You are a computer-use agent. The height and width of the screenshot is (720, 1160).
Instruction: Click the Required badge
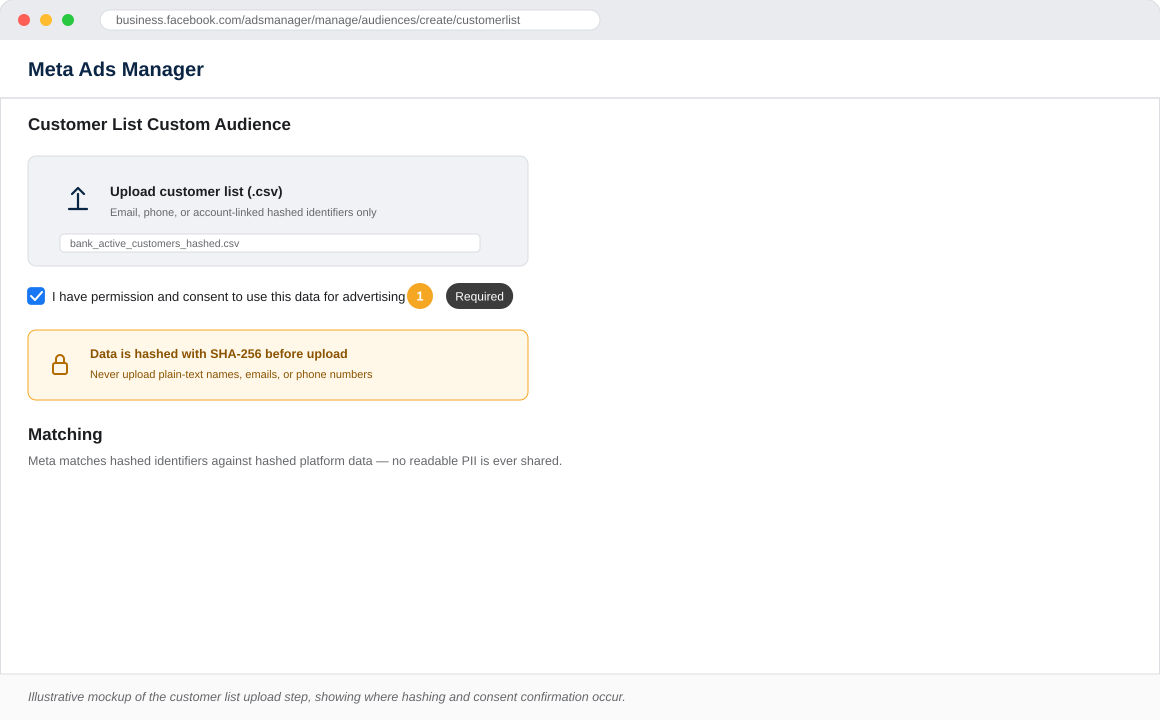pyautogui.click(x=479, y=296)
